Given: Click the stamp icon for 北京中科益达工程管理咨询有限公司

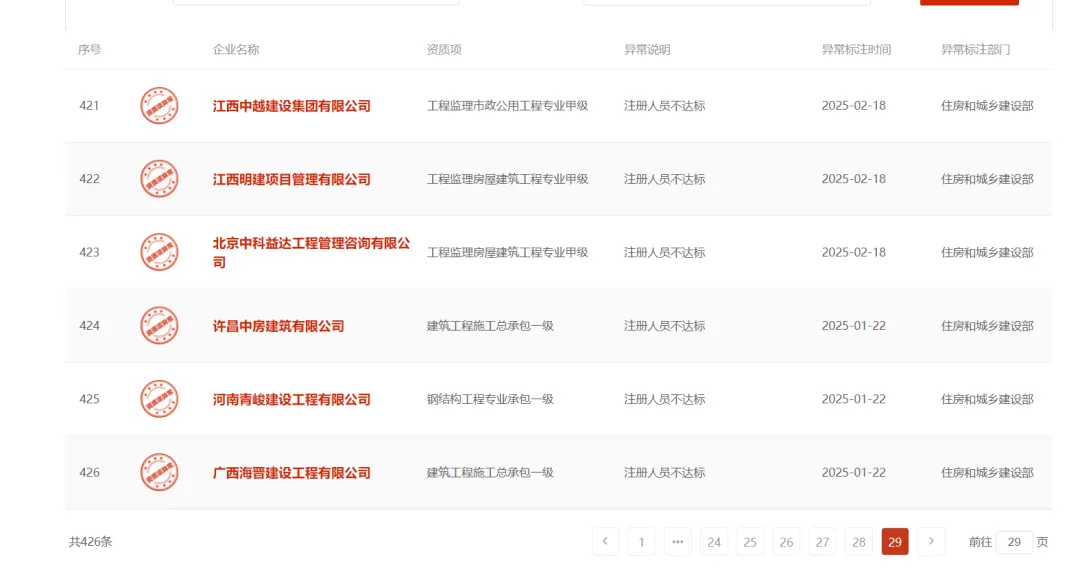Looking at the screenshot, I should tap(159, 252).
